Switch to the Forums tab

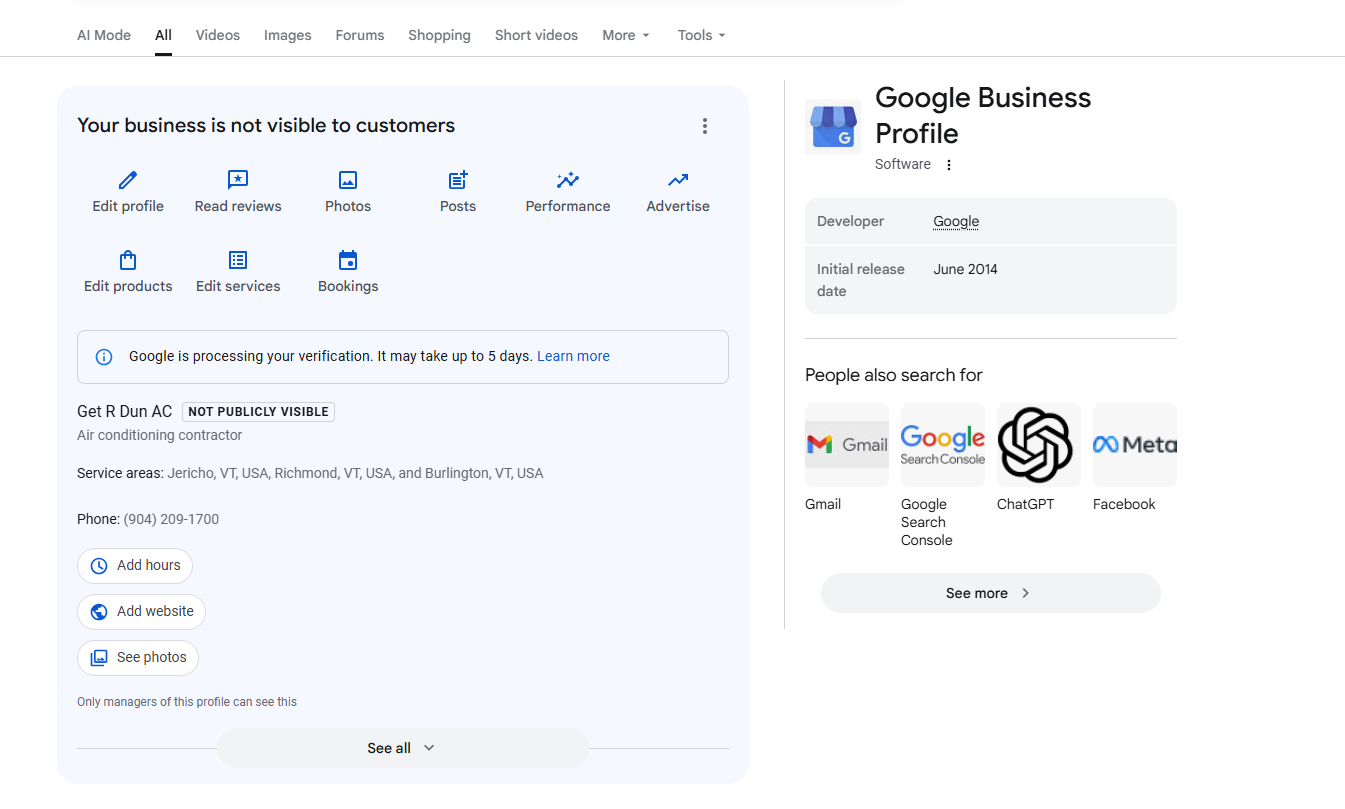[360, 35]
